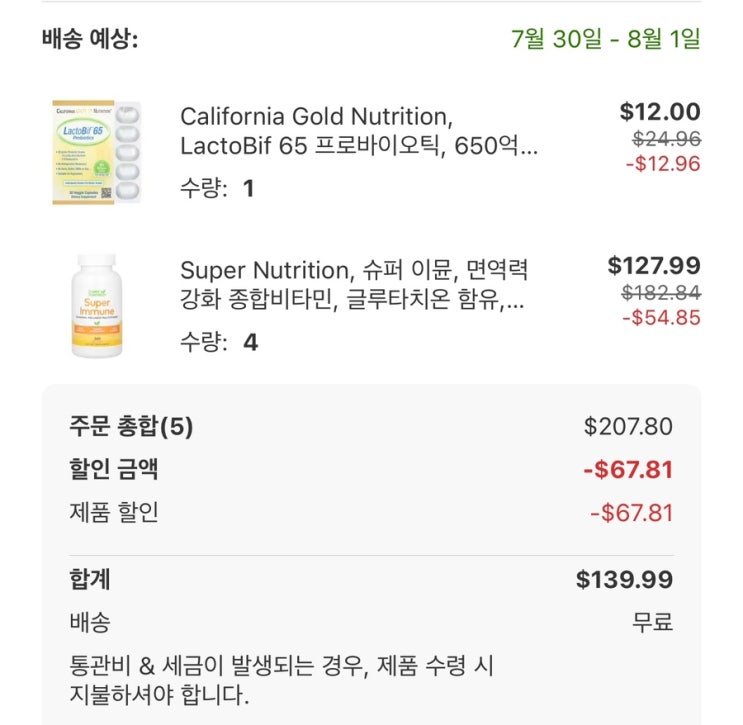Tap the -$12.96 discount amount
Screen dimensions: 743x725
coord(662,163)
